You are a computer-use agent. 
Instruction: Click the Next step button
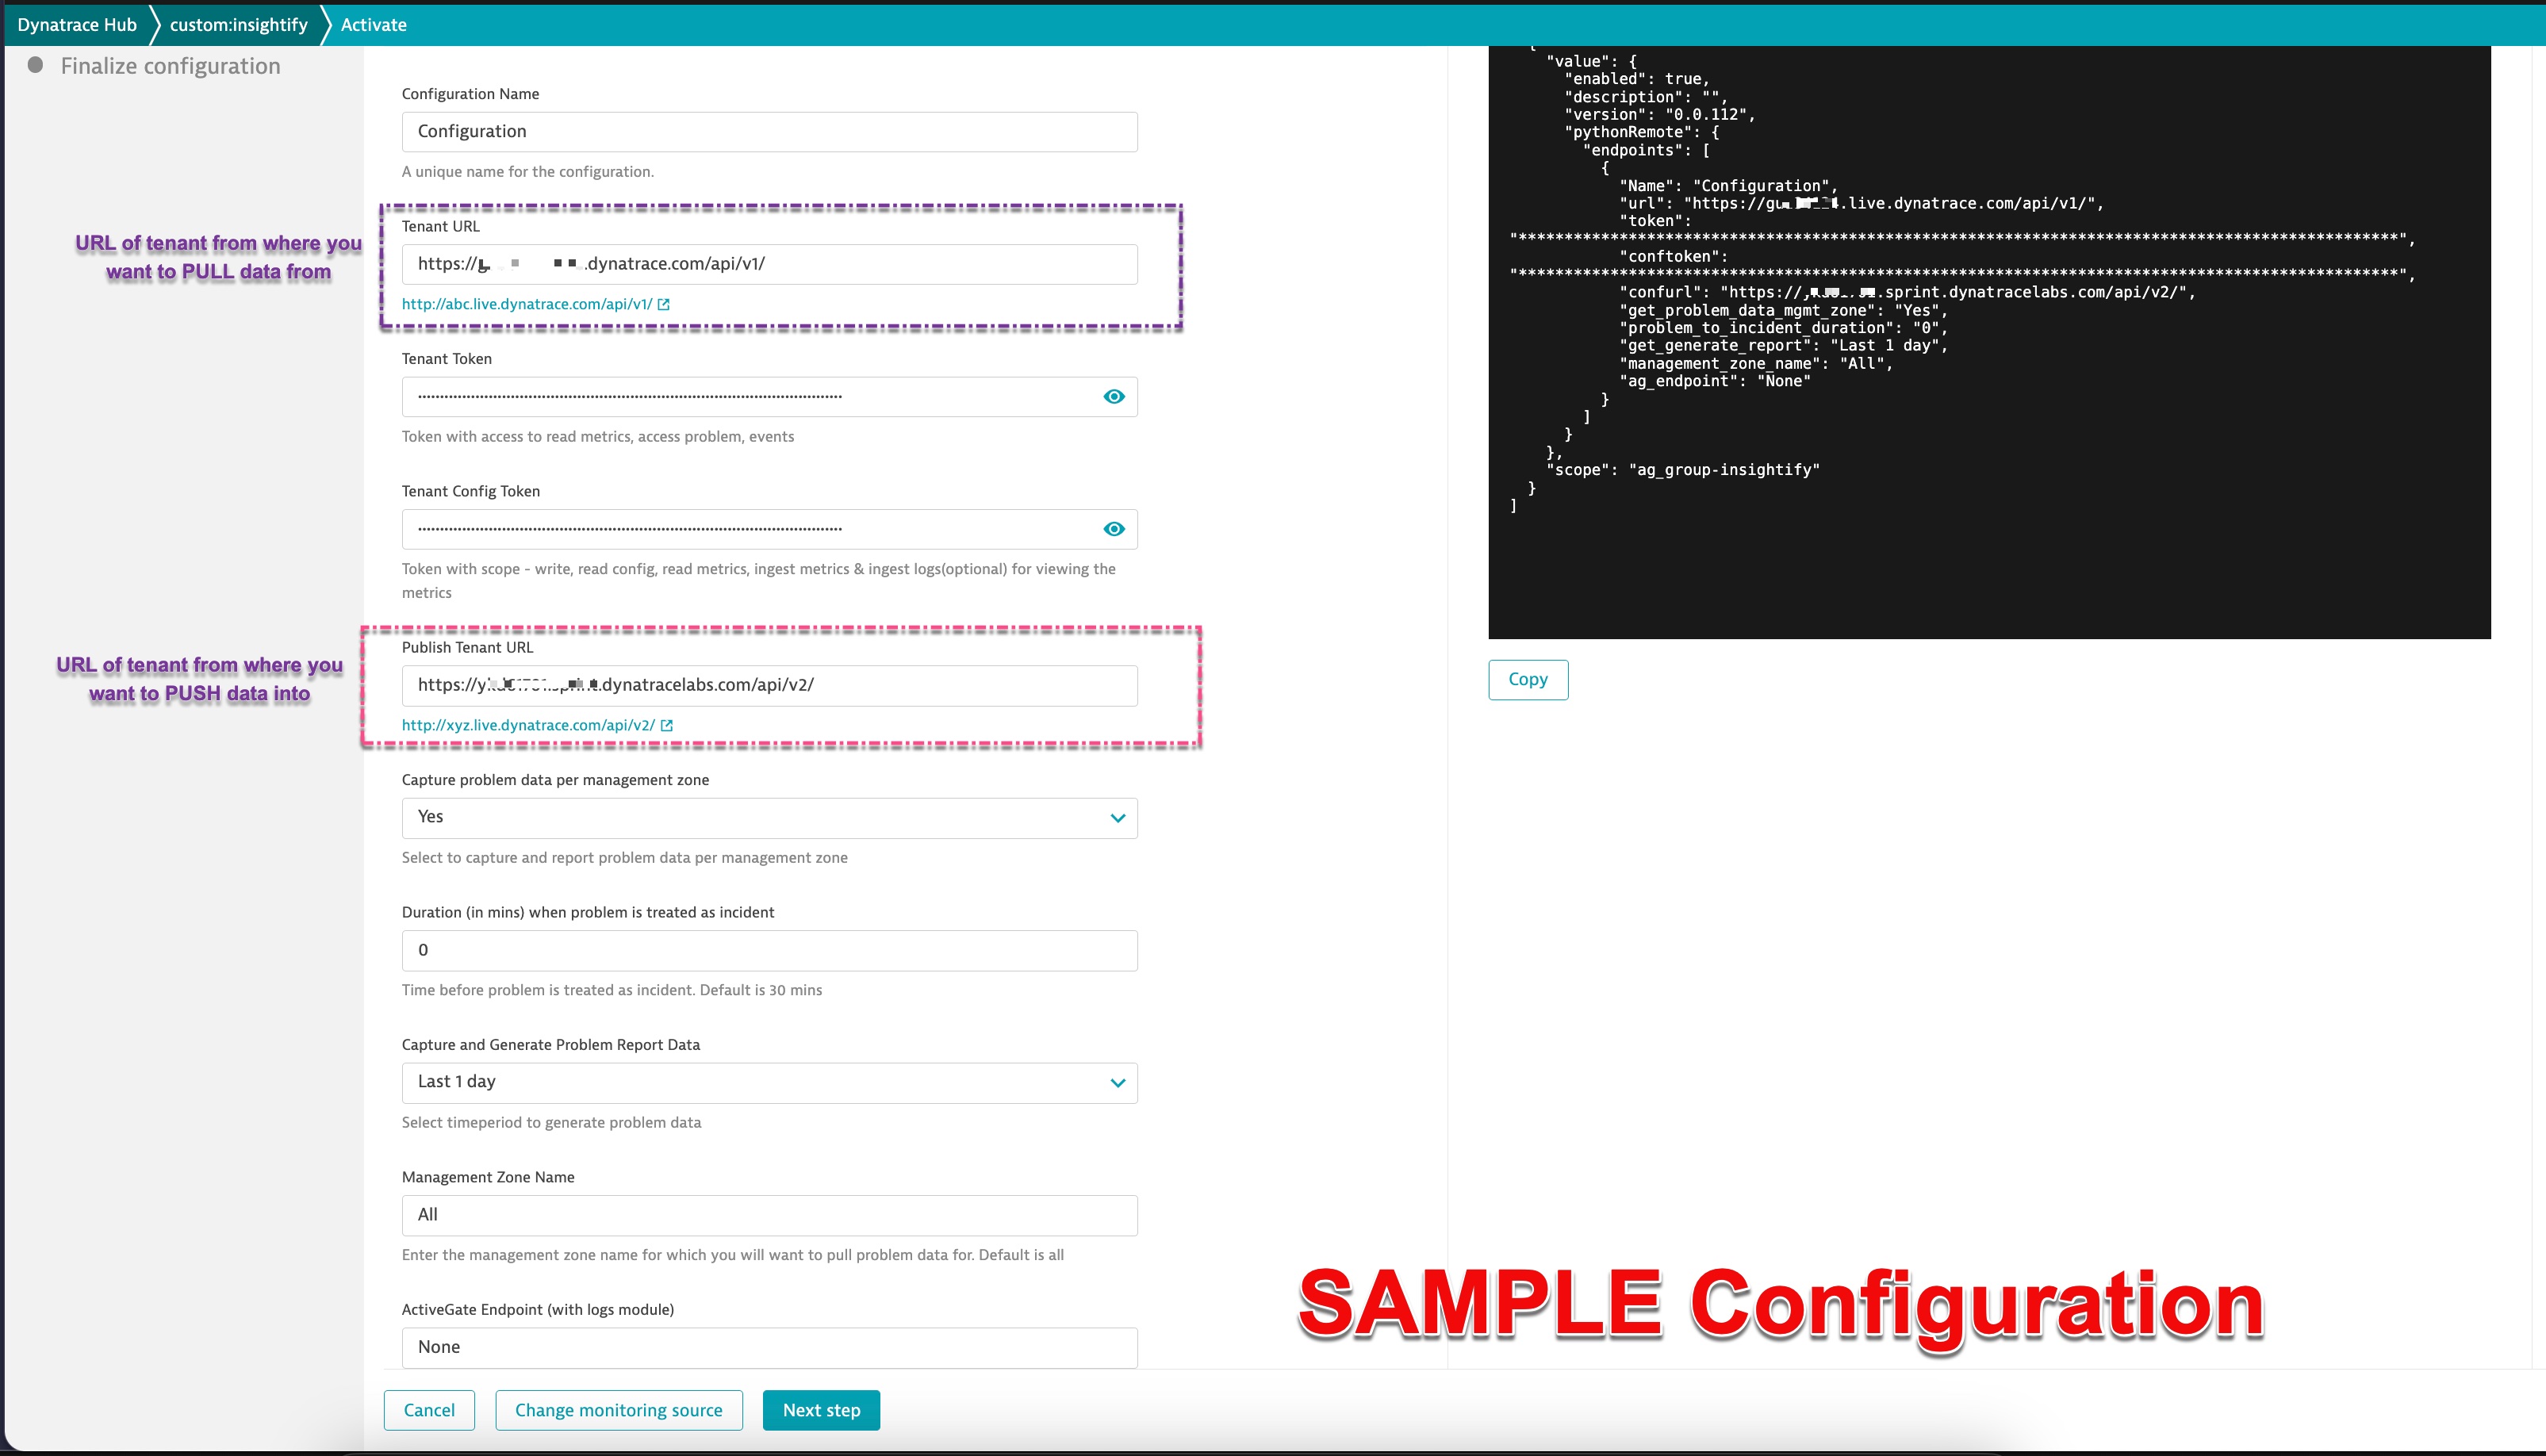pyautogui.click(x=820, y=1408)
